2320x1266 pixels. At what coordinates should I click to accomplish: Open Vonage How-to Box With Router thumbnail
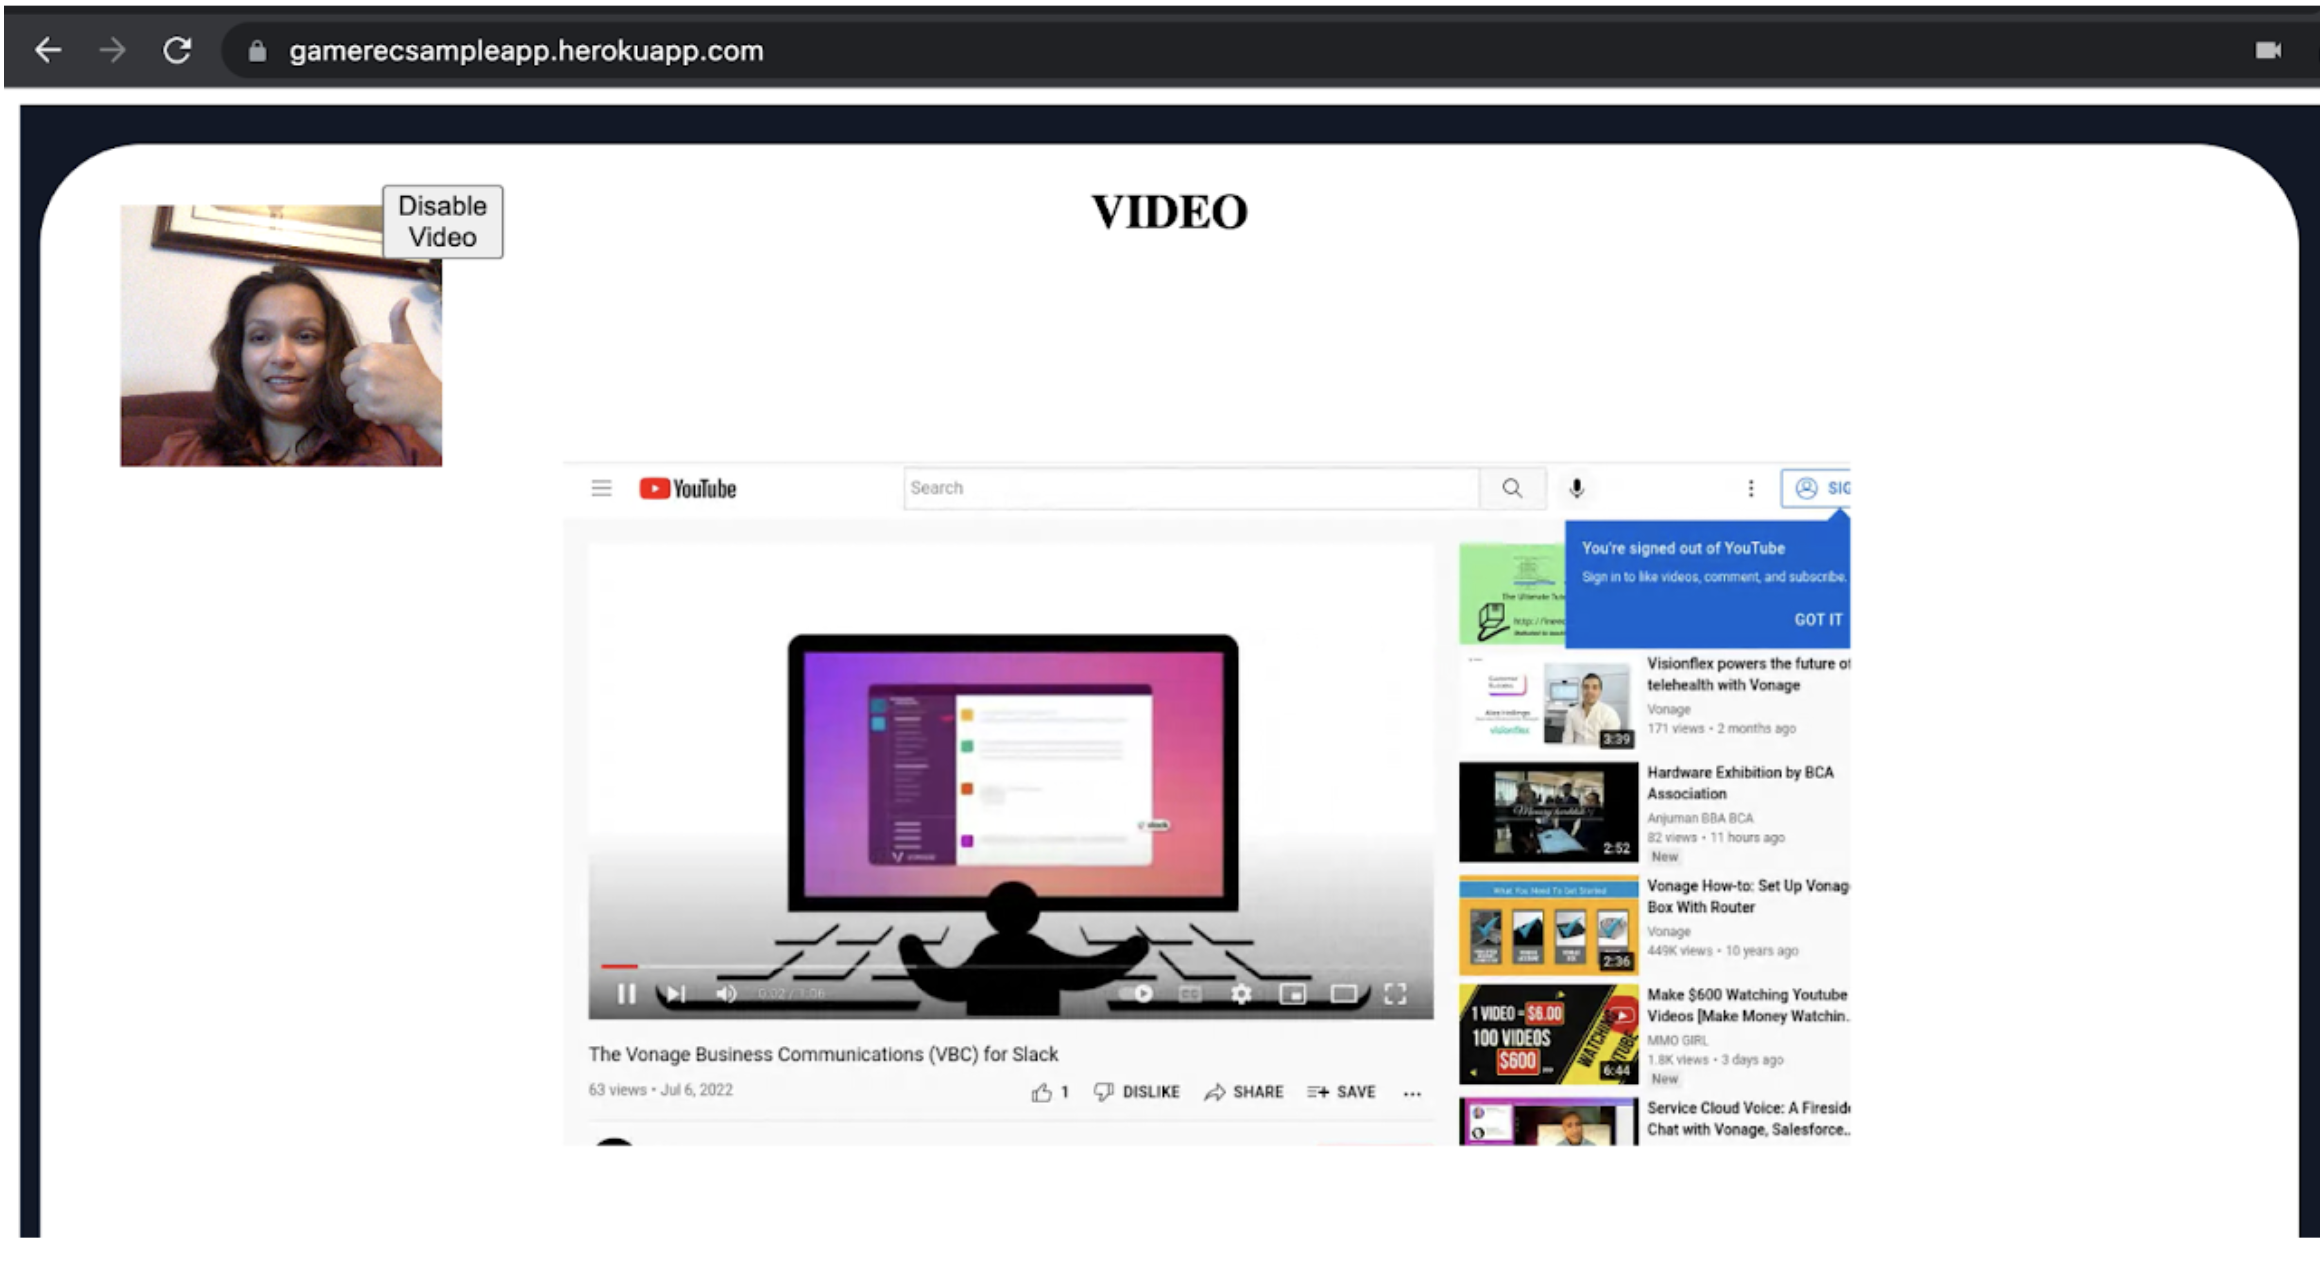click(1548, 924)
